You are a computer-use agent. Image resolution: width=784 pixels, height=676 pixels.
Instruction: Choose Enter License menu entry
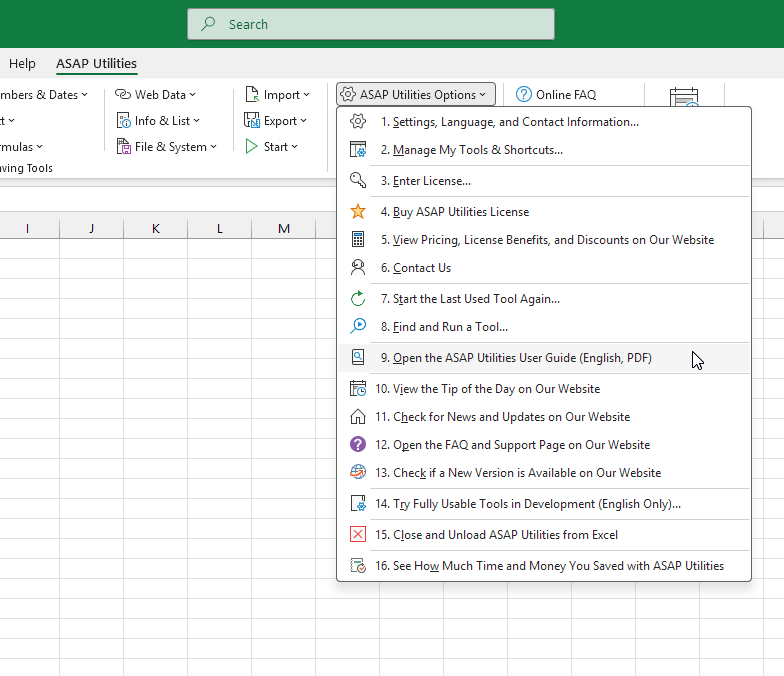544,180
